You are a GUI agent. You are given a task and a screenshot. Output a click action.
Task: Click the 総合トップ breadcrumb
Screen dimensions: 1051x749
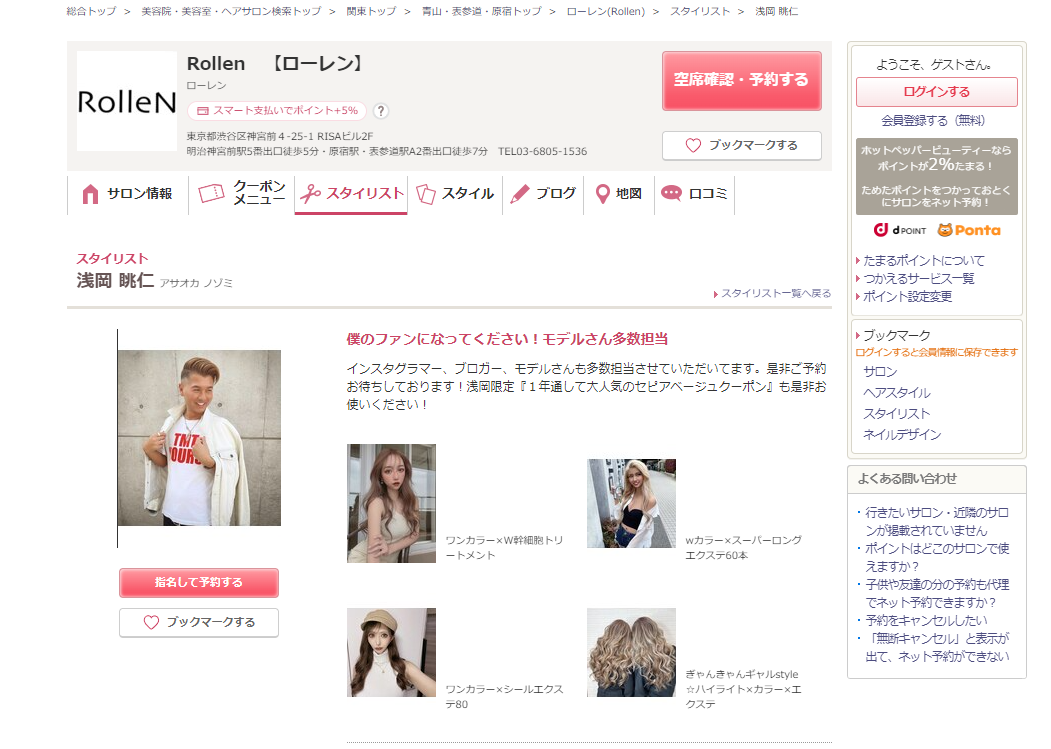click(91, 11)
